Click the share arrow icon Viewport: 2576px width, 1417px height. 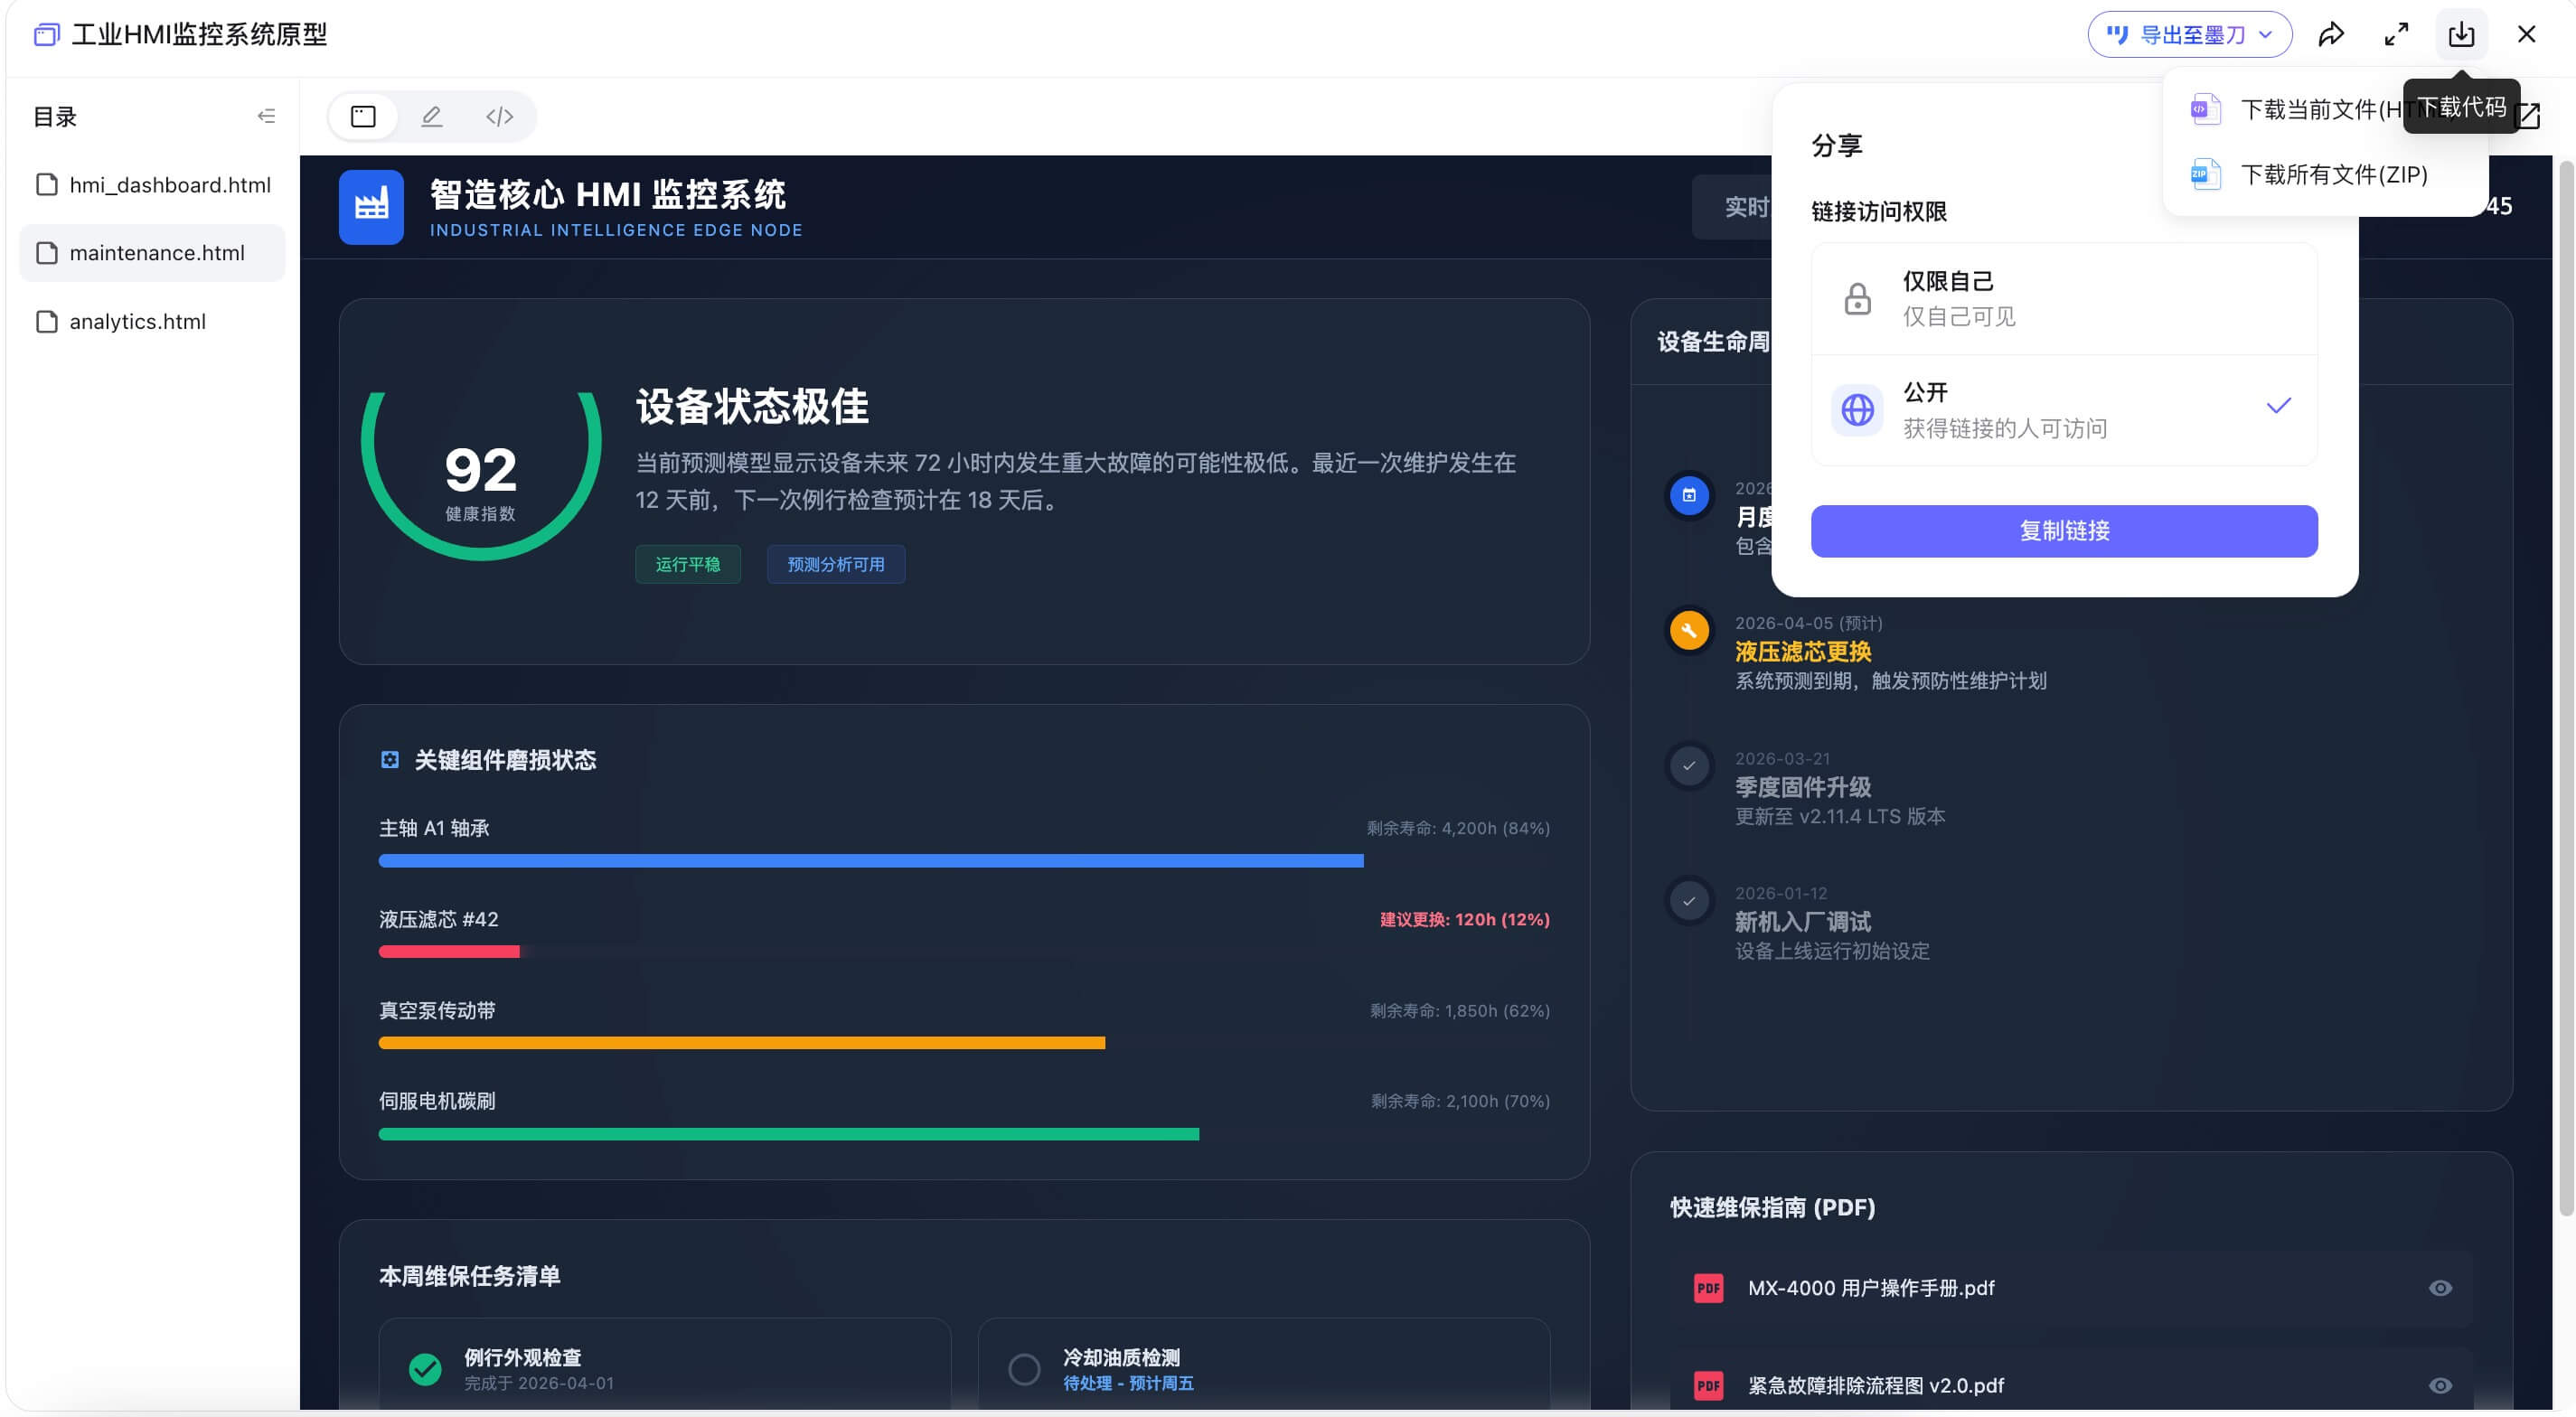pos(2332,33)
